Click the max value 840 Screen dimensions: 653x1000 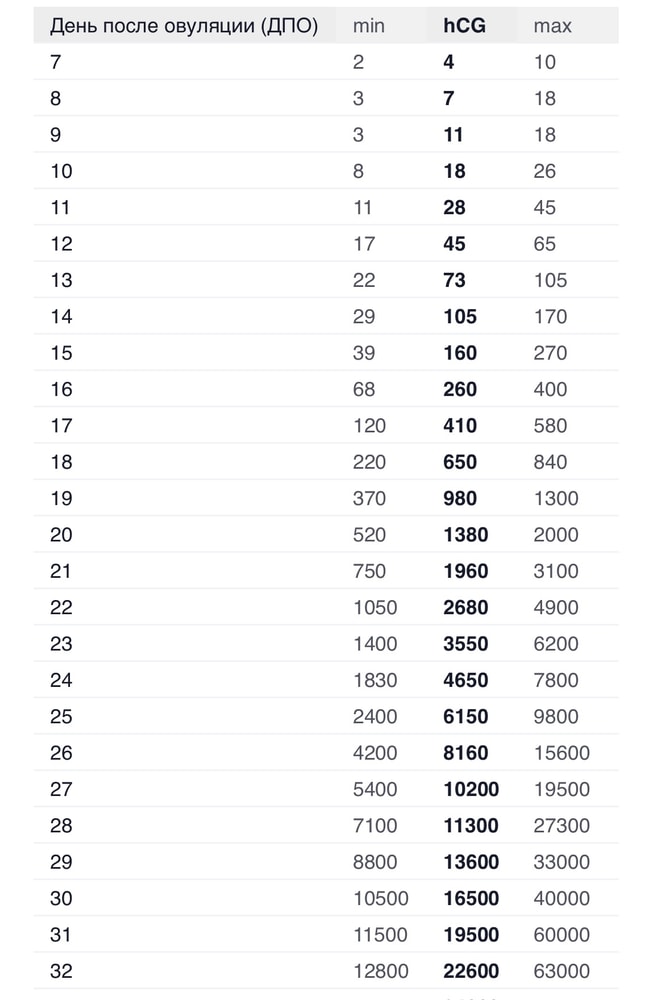[550, 462]
